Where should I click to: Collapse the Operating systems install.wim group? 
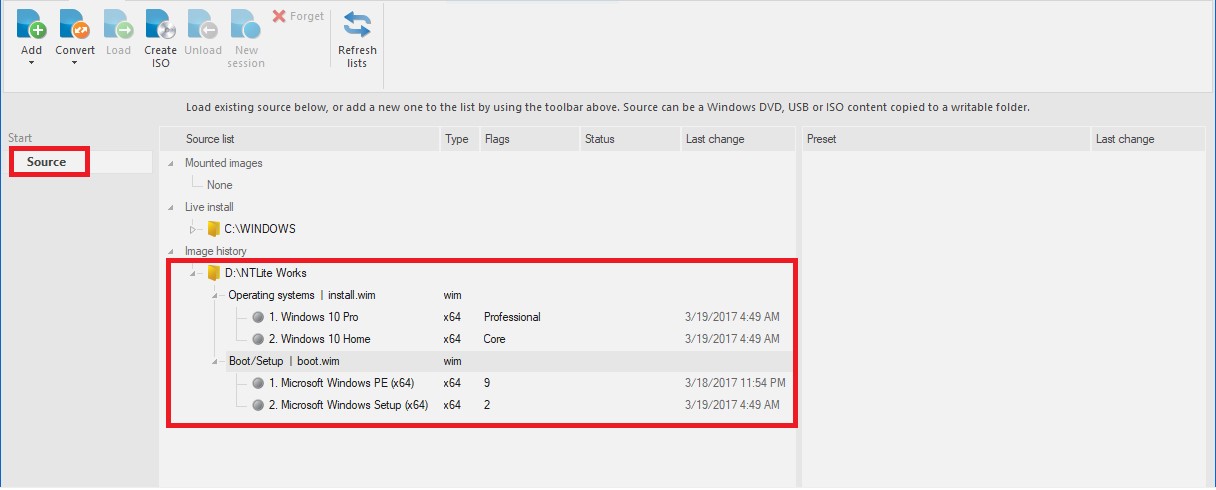(215, 295)
